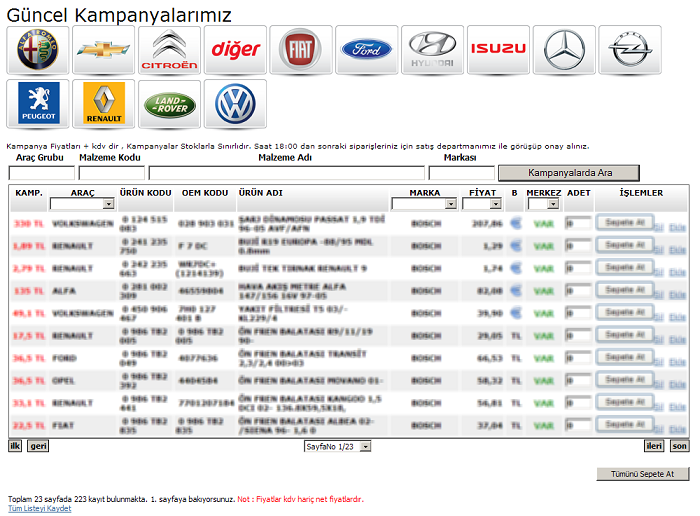Click the Renault brand logo
The height and width of the screenshot is (516, 700).
103,104
